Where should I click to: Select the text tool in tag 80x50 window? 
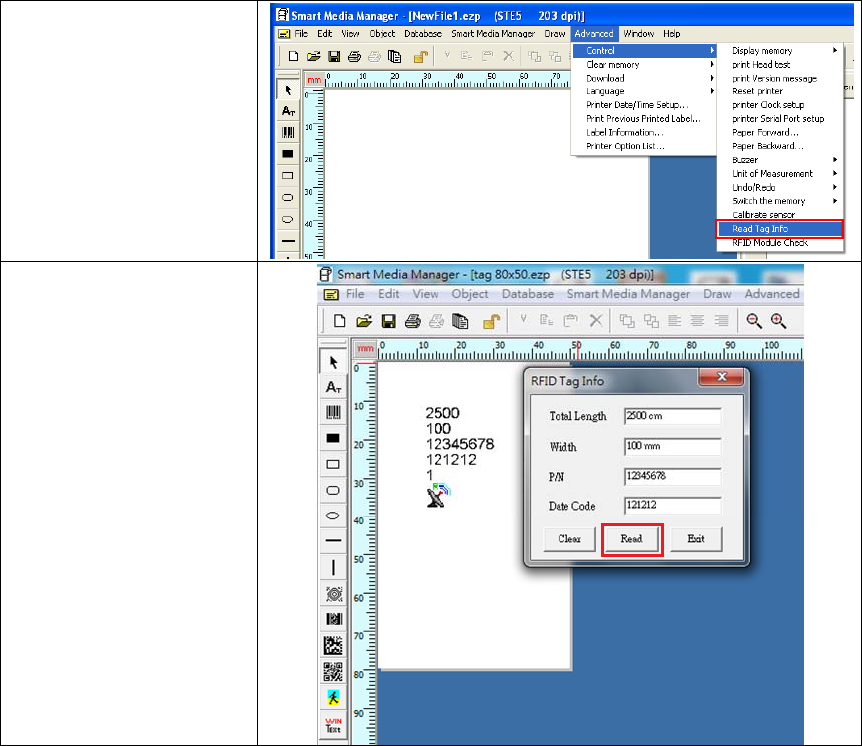tap(333, 387)
